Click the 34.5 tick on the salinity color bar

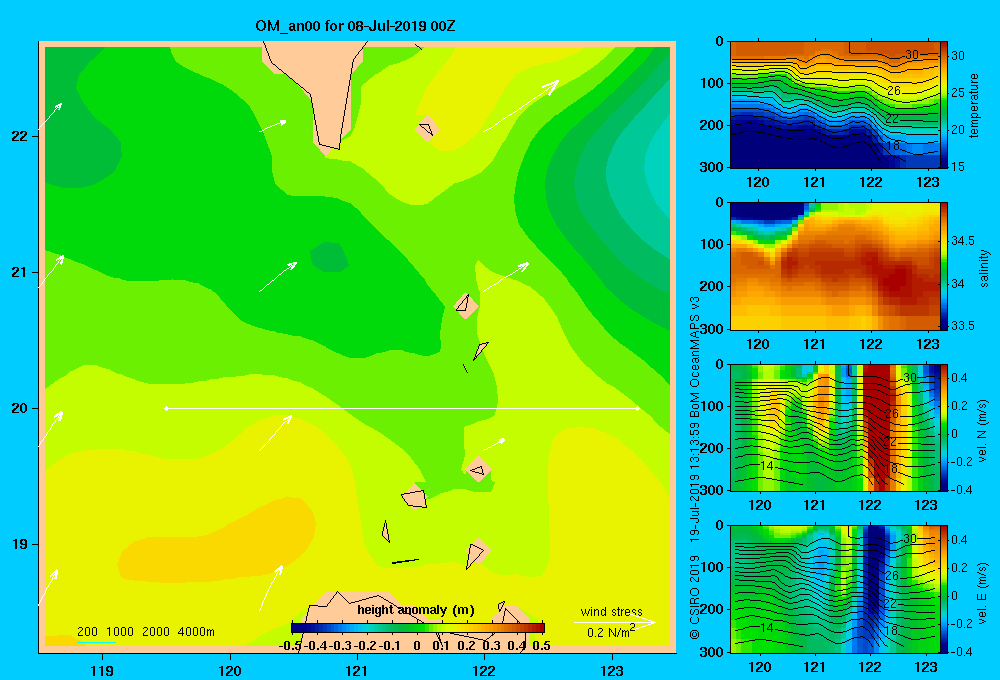(963, 240)
